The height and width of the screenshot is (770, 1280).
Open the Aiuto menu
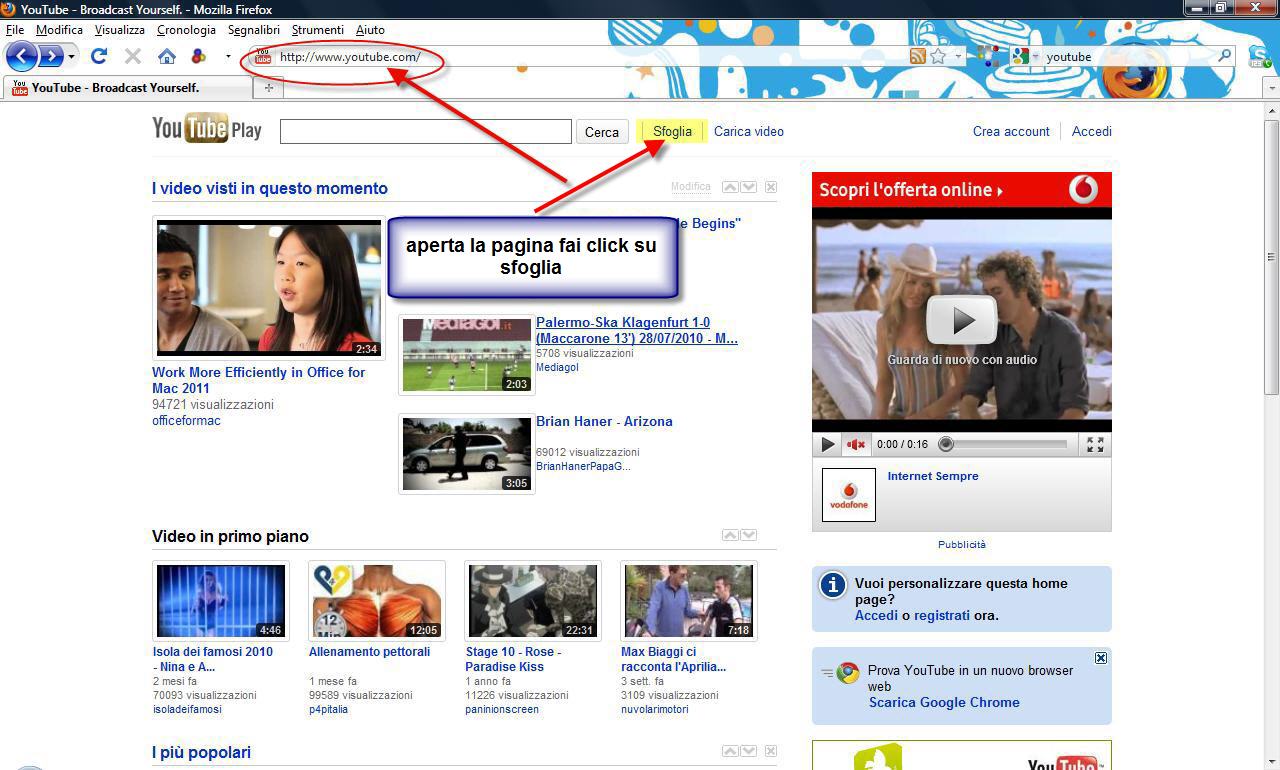[x=370, y=30]
